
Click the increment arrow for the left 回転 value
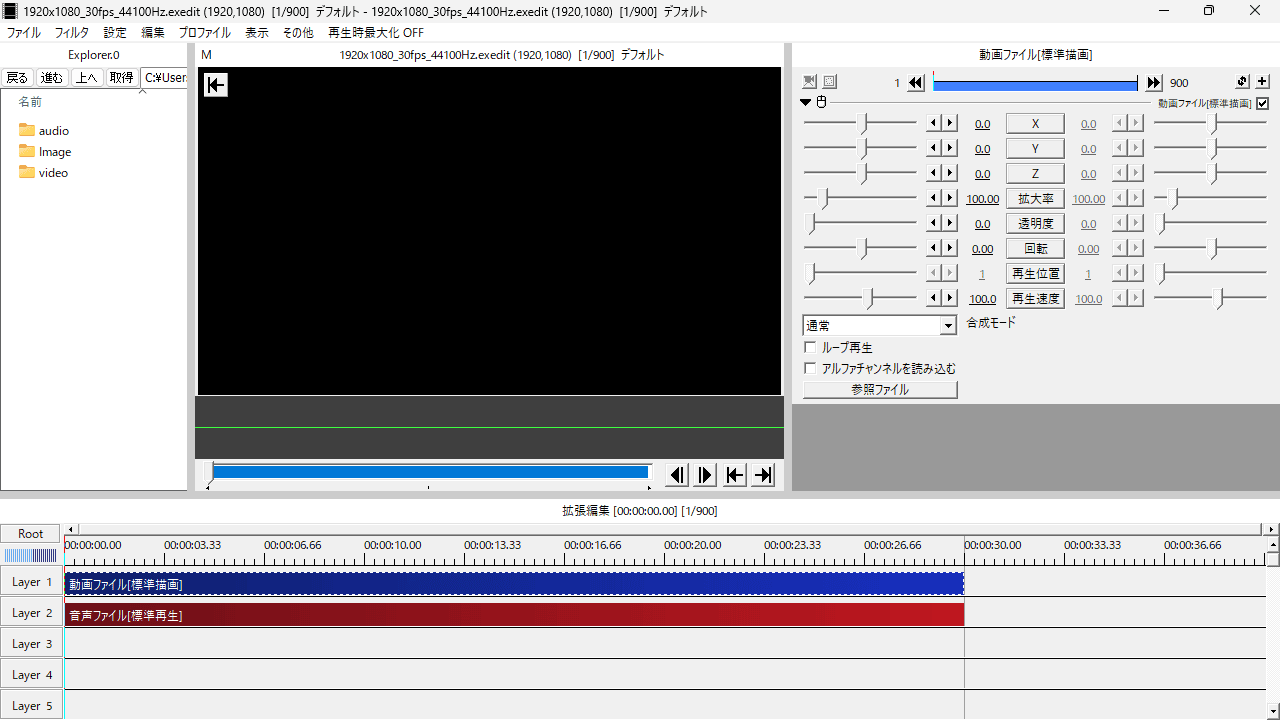pyautogui.click(x=950, y=249)
